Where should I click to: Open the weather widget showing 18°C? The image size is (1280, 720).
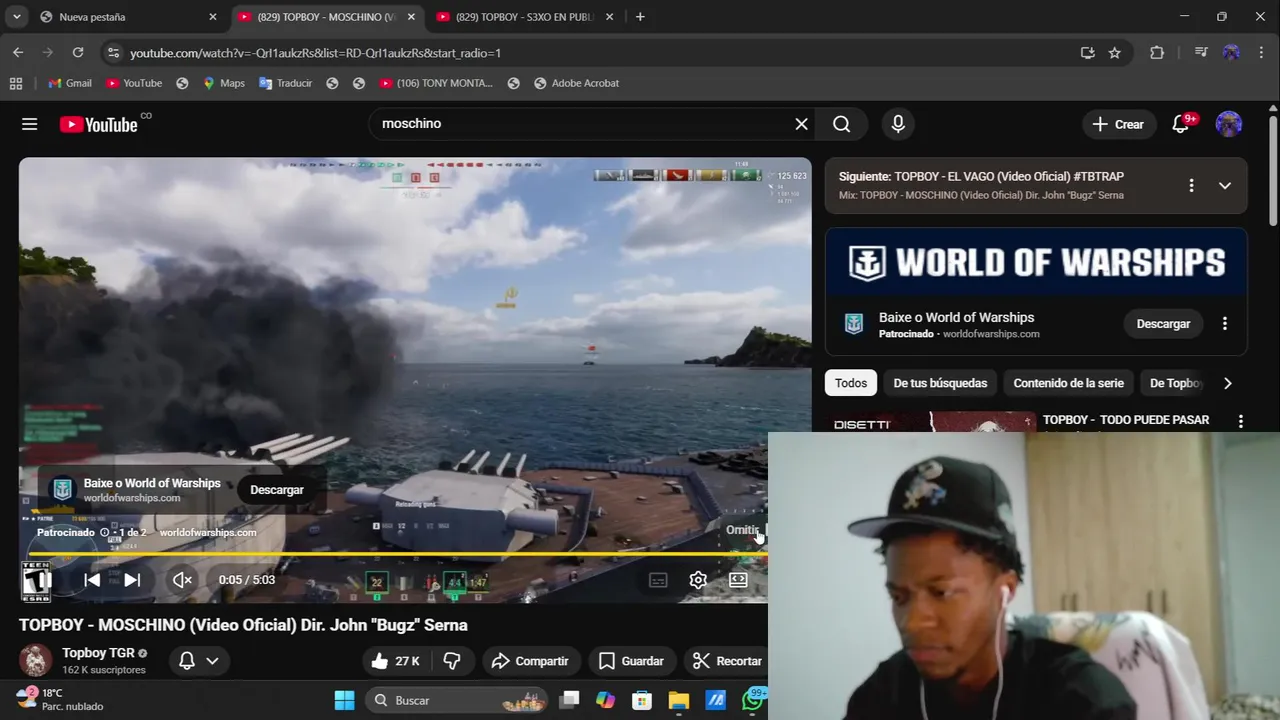(x=60, y=699)
